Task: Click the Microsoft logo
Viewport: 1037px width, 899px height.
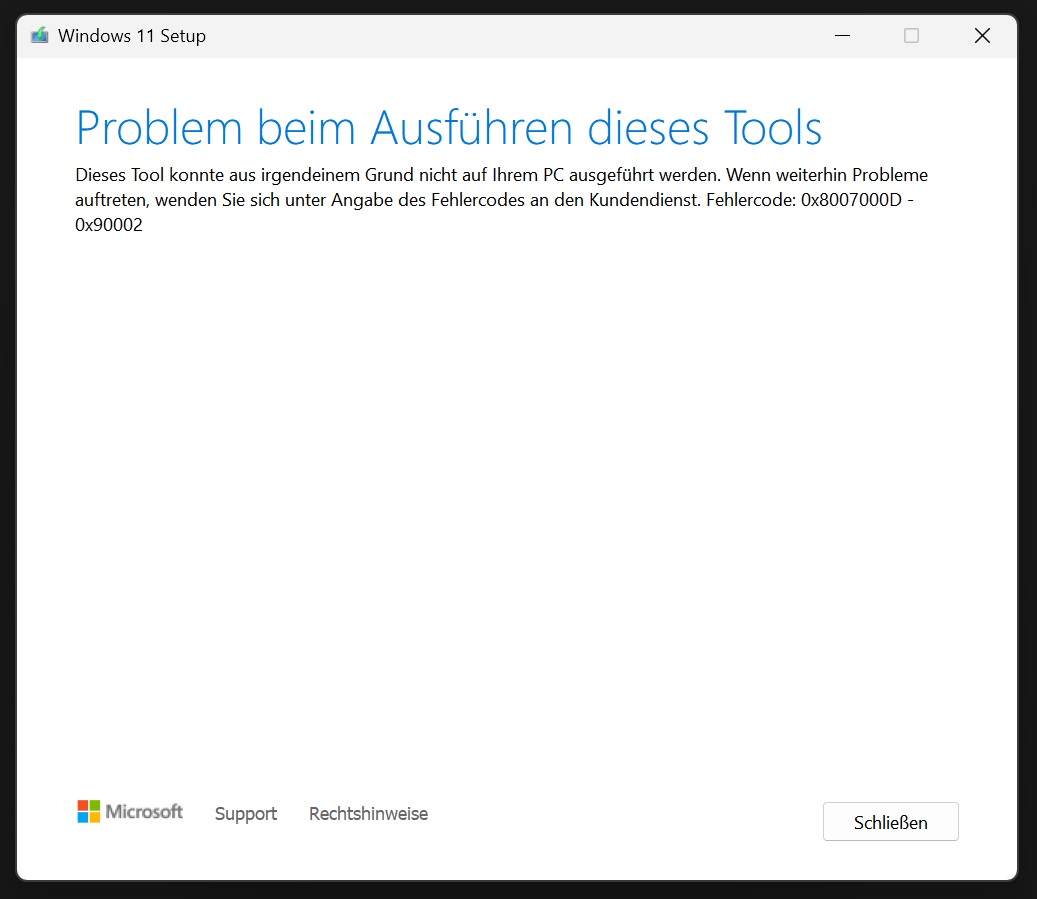Action: pos(130,812)
